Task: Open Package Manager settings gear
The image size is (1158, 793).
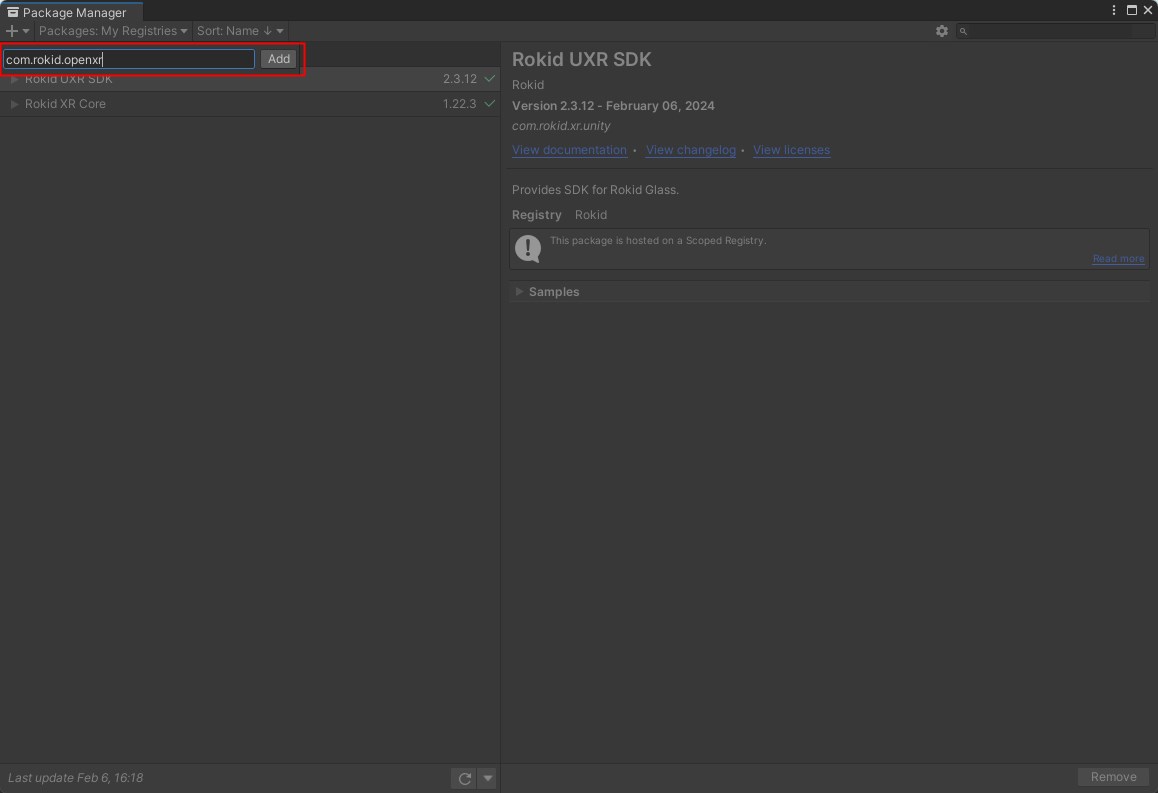Action: [x=942, y=31]
